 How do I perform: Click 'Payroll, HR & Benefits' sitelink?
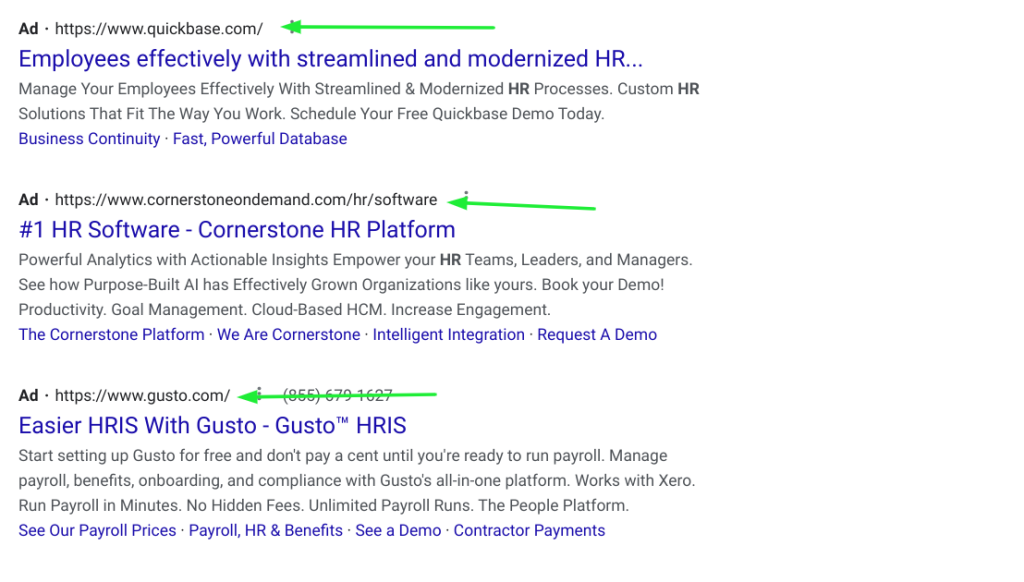point(265,531)
